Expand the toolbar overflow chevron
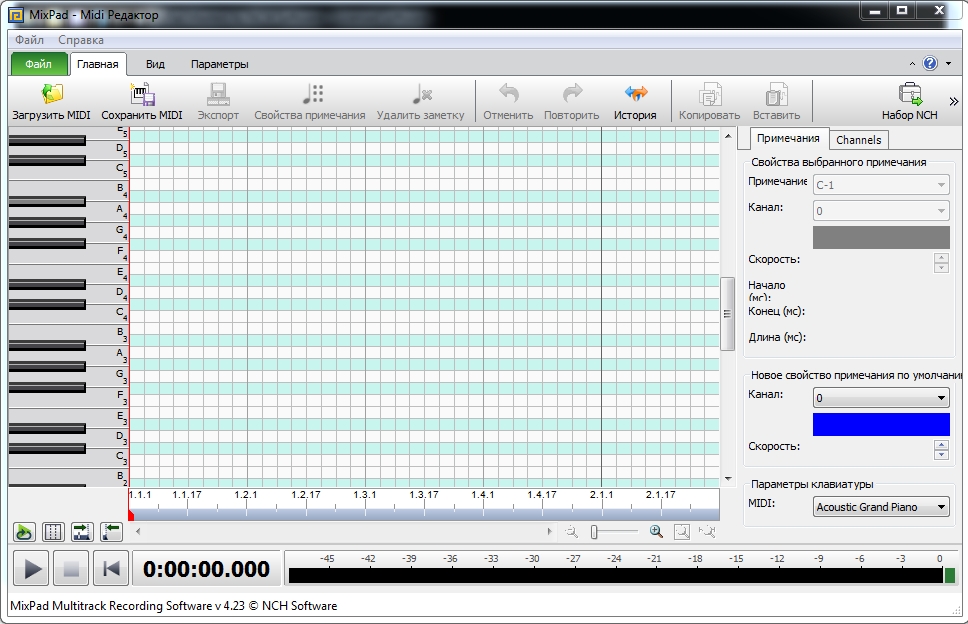Image resolution: width=968 pixels, height=624 pixels. 954,101
